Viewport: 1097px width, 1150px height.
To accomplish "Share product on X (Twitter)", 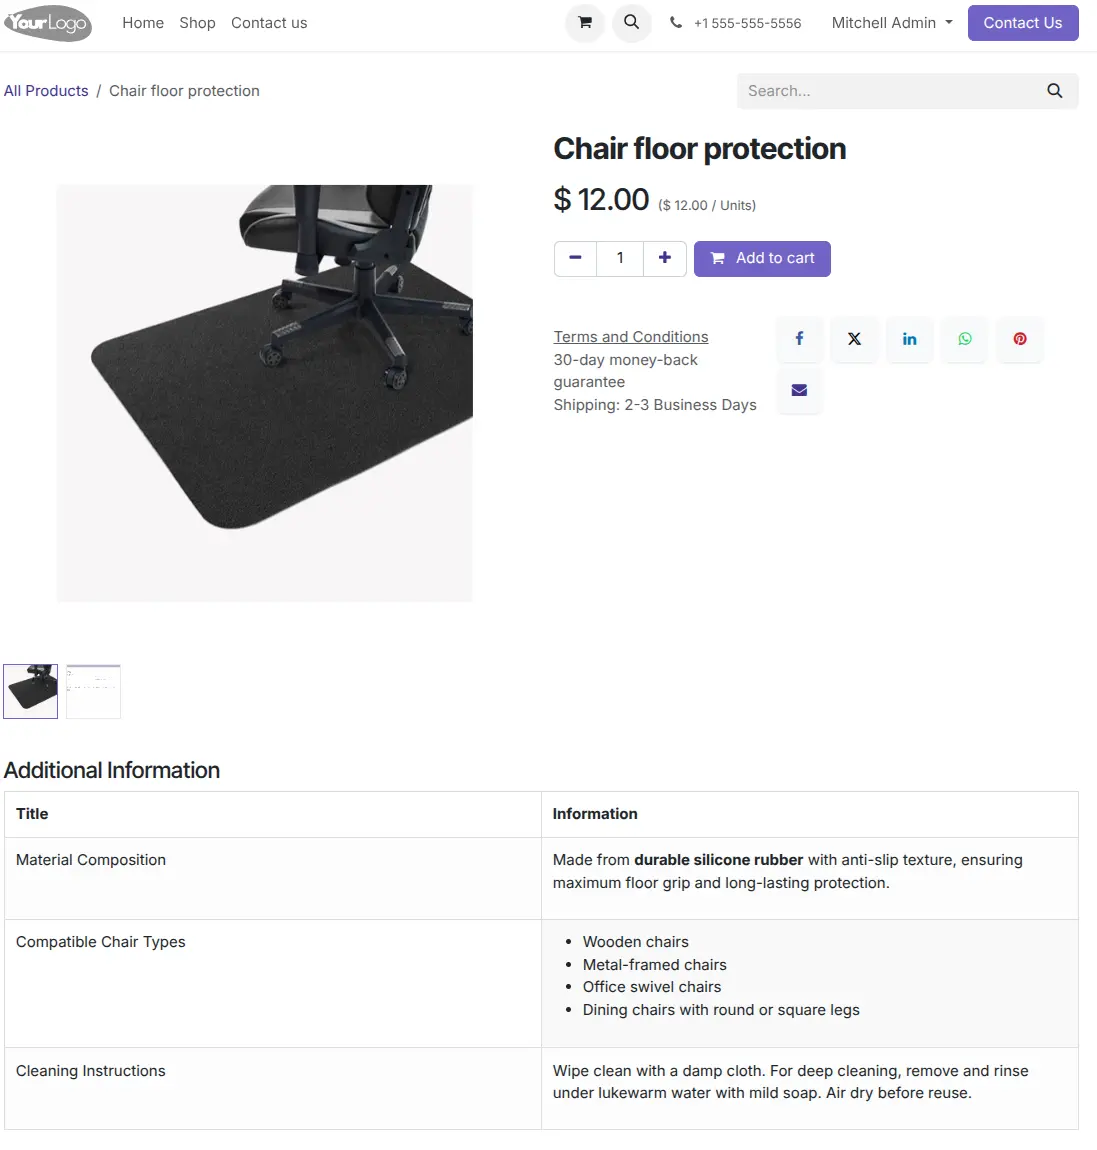I will pos(854,339).
